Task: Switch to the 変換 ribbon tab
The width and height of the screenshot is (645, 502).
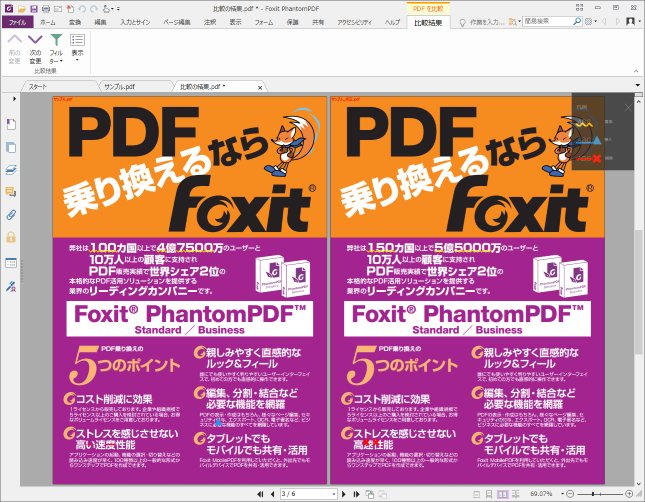Action: 75,22
